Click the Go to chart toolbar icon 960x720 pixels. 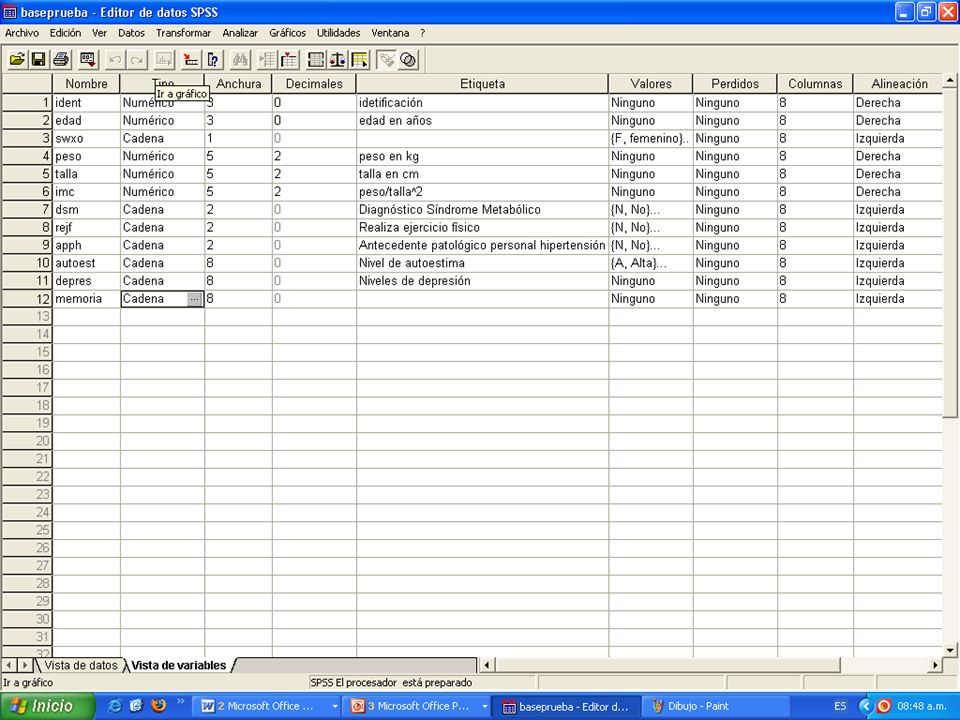click(x=164, y=59)
